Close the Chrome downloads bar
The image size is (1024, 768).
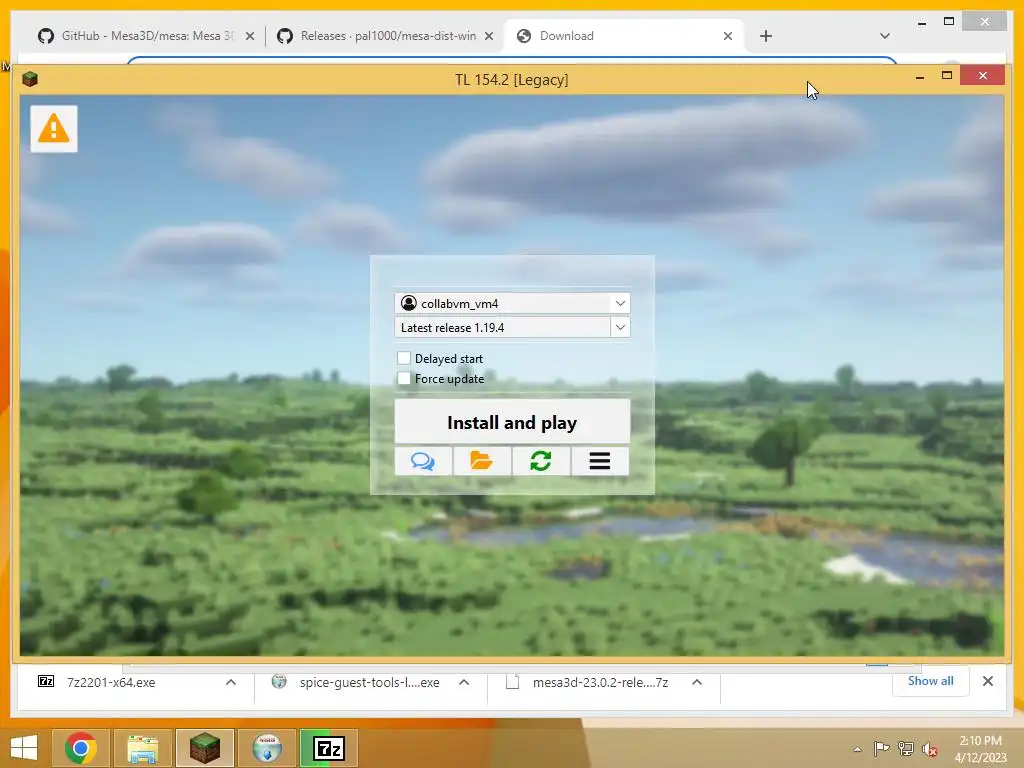tap(988, 681)
